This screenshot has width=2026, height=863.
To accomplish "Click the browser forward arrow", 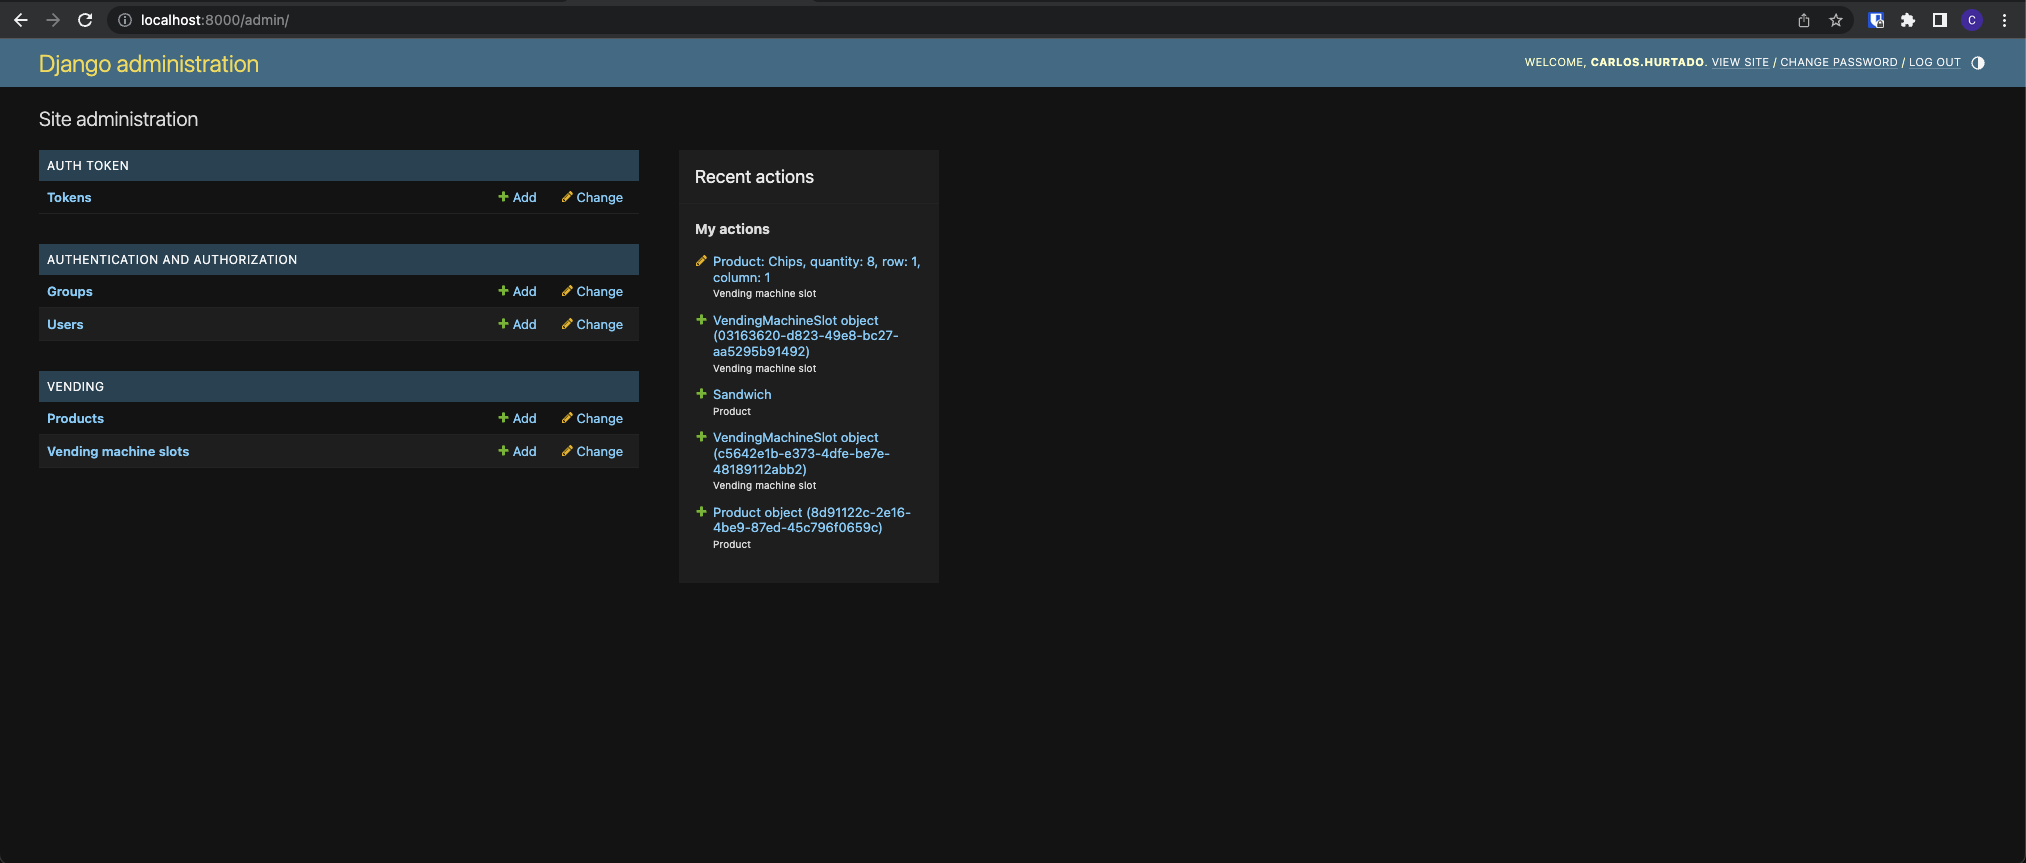I will point(53,20).
